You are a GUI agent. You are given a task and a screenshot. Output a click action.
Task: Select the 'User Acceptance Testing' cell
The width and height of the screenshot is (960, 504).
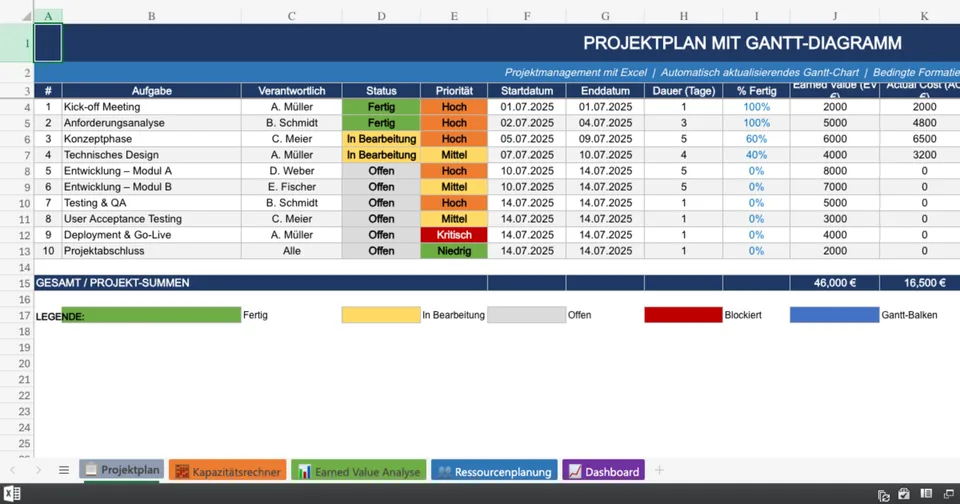click(151, 219)
